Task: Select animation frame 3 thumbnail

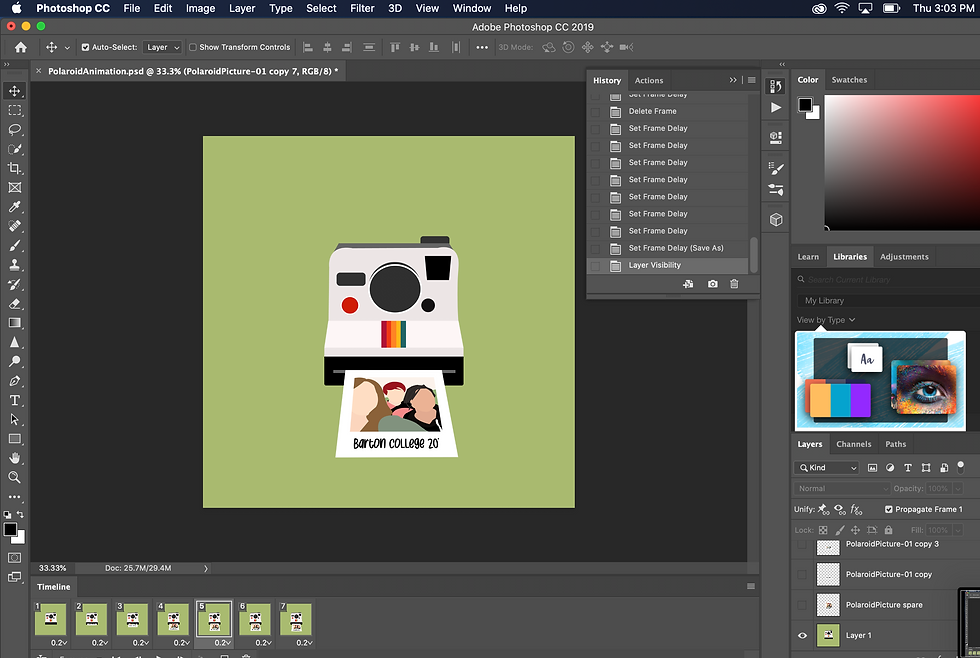Action: tap(132, 620)
